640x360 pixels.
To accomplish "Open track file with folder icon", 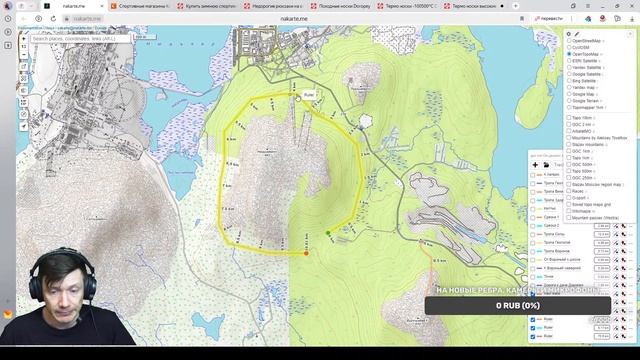I will 546,165.
